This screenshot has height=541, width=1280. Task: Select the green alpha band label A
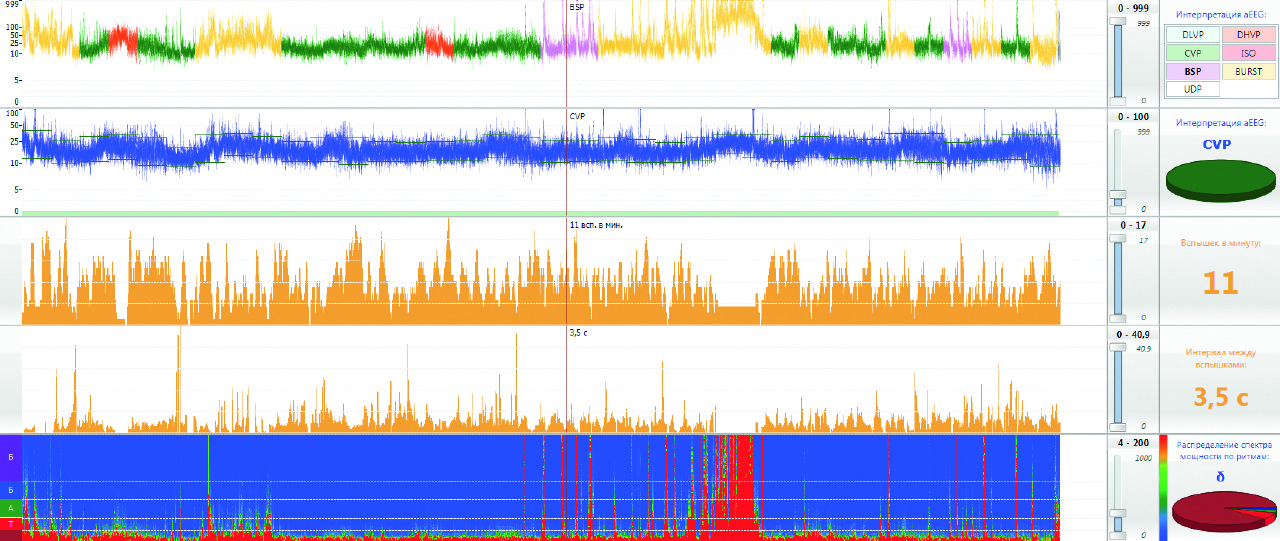(11, 507)
